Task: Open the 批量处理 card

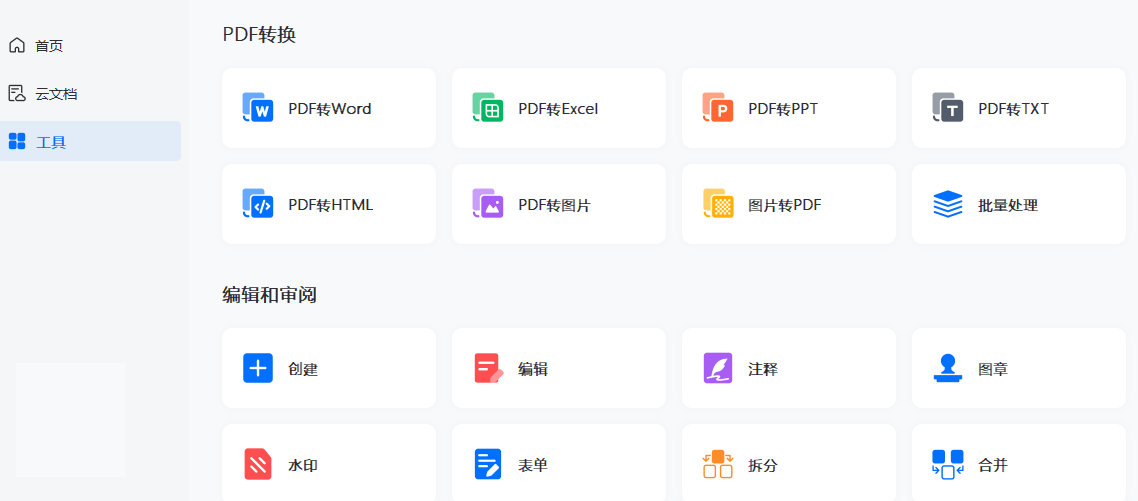Action: pos(1019,204)
